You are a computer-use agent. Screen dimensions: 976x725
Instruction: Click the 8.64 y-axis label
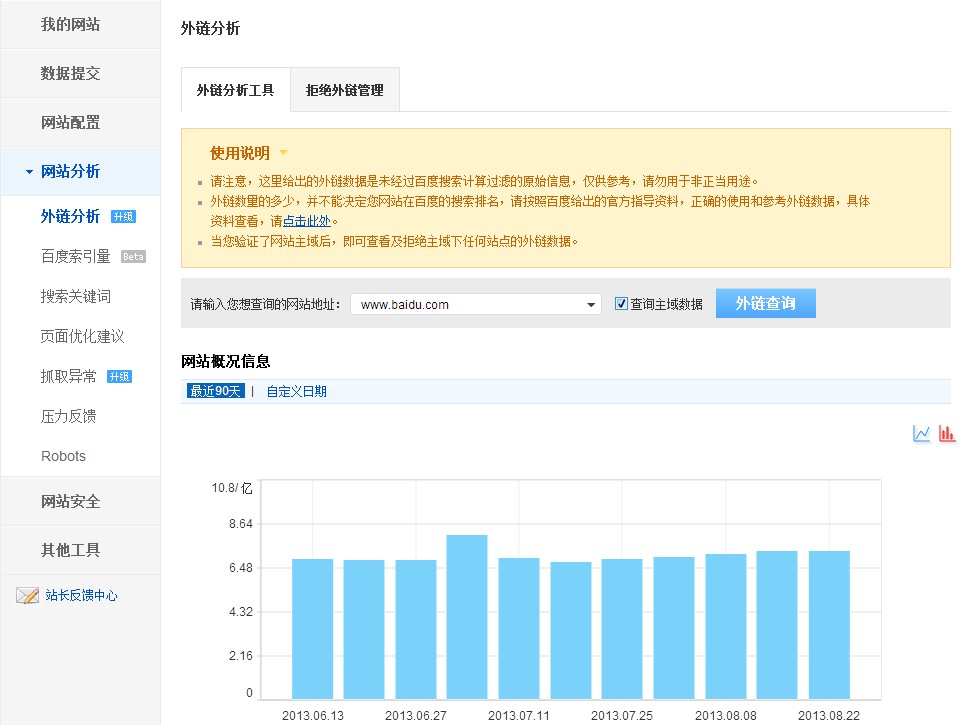241,524
